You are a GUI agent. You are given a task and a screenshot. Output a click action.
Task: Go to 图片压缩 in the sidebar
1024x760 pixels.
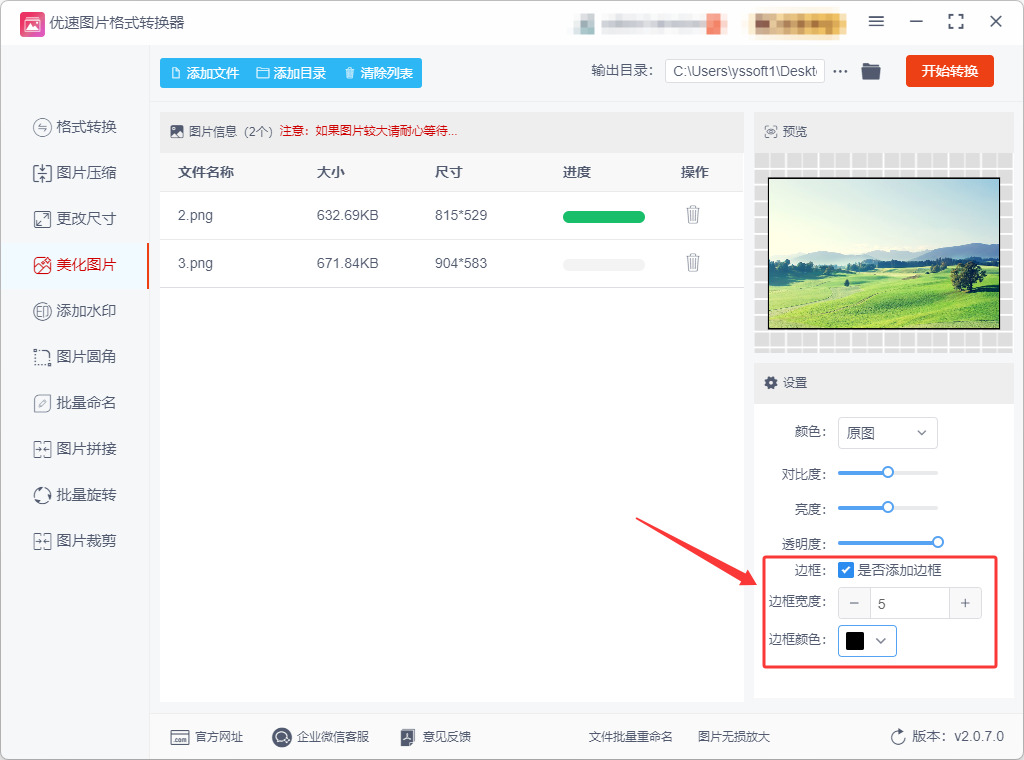pos(75,173)
